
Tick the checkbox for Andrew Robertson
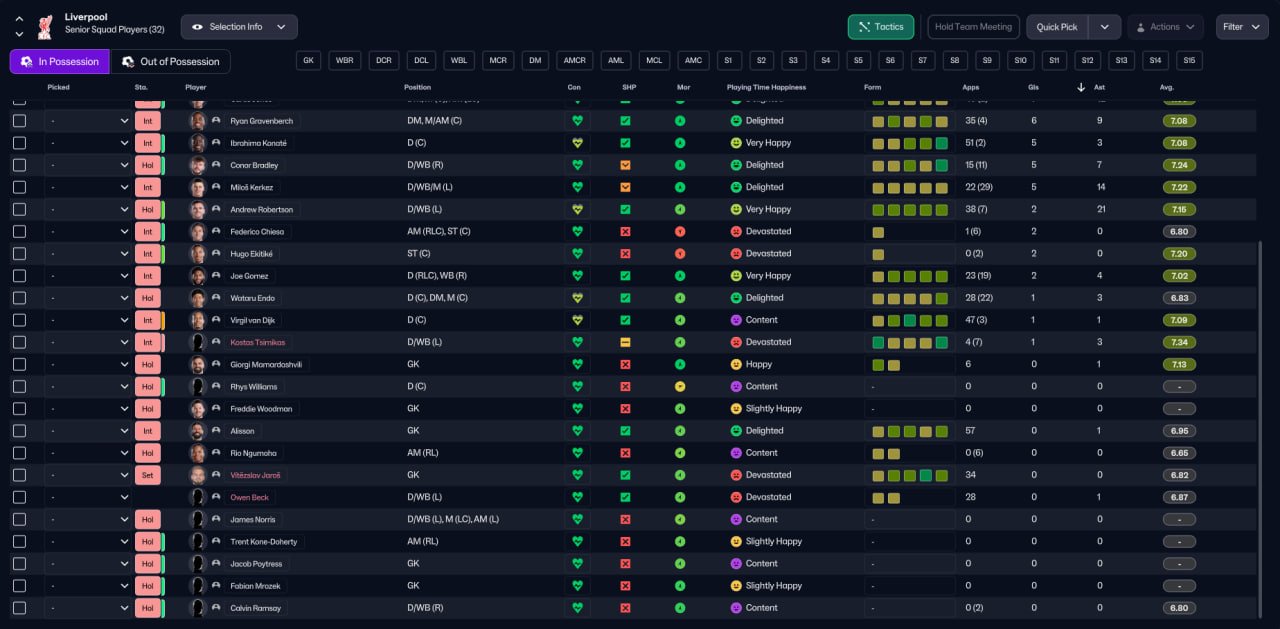coord(19,210)
